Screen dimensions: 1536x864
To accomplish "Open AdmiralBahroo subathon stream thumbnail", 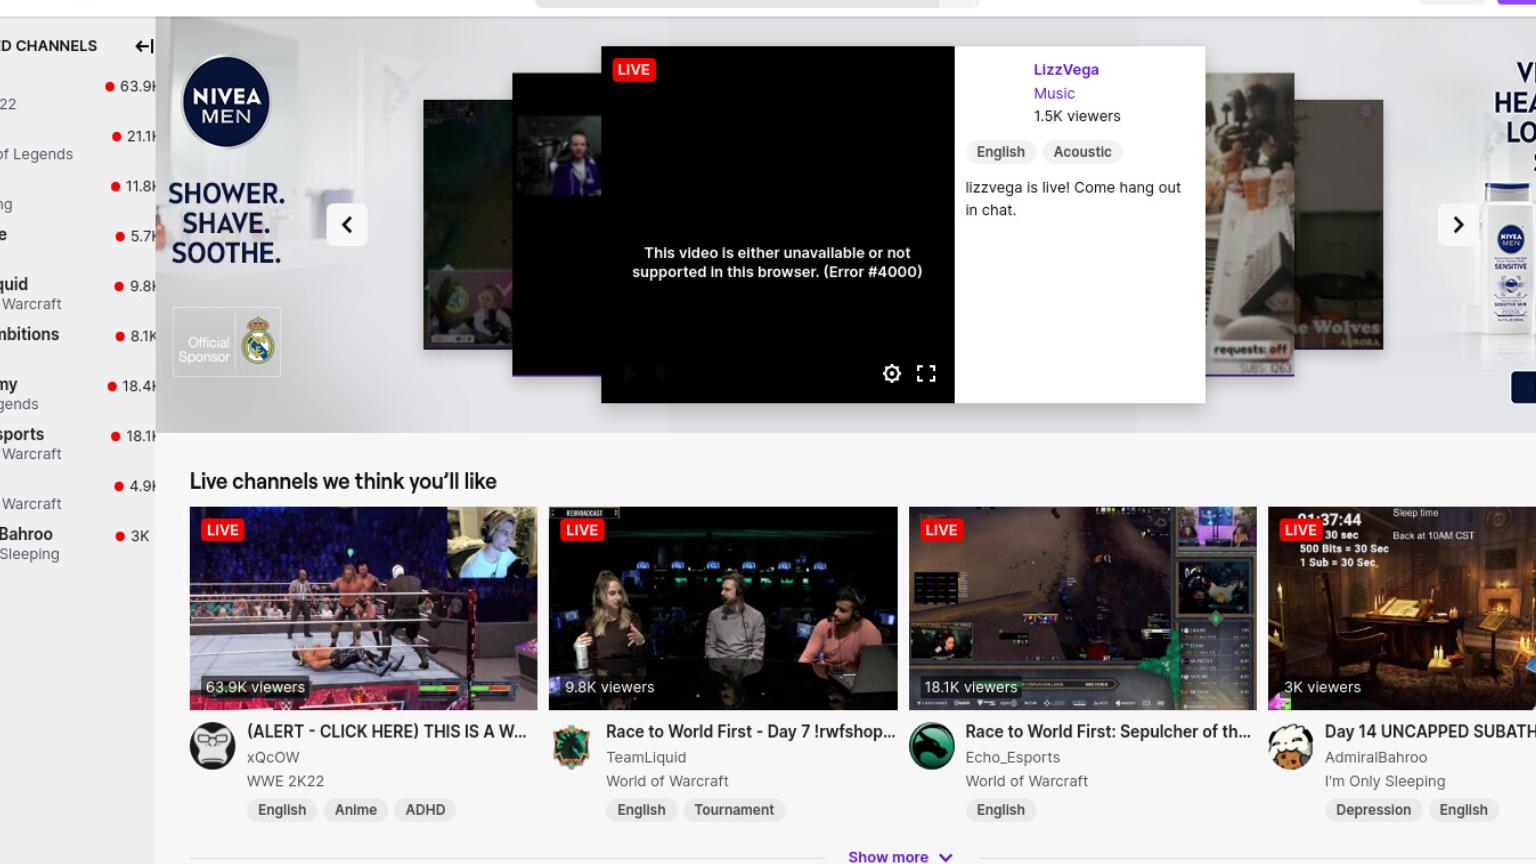I will pyautogui.click(x=1402, y=608).
